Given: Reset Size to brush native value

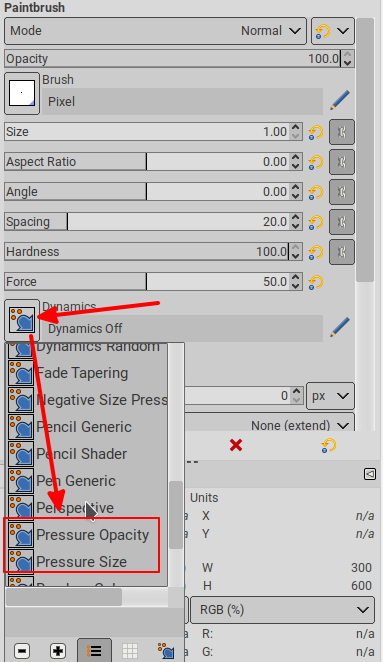Looking at the screenshot, I should click(315, 132).
